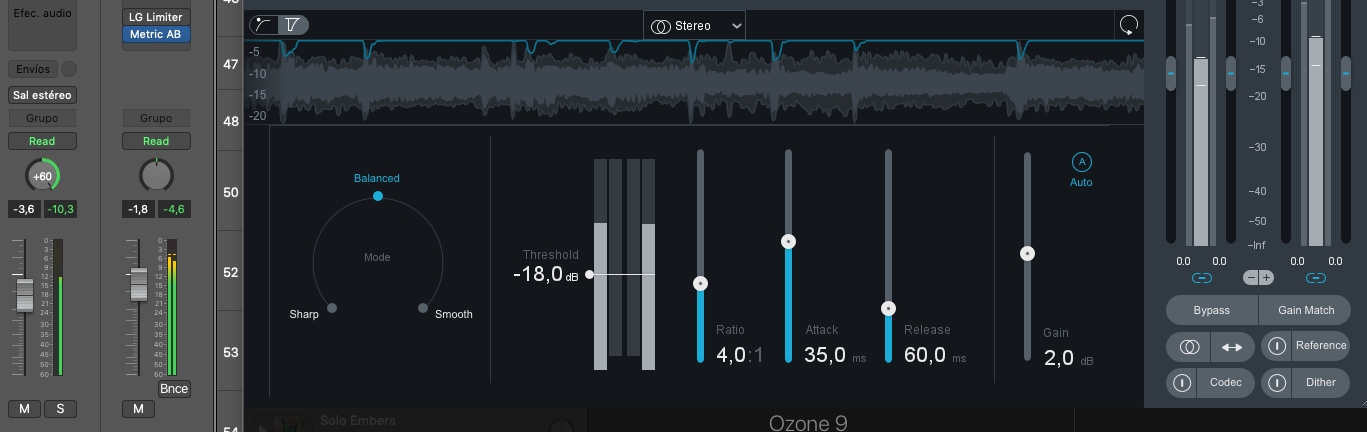
Task: Toggle the Codec power switch
Action: click(1182, 382)
